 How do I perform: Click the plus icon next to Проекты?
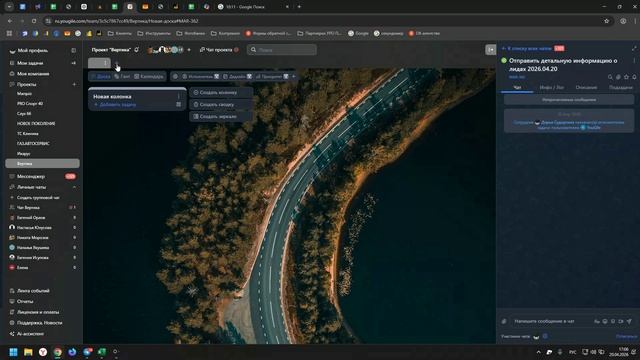pos(74,84)
